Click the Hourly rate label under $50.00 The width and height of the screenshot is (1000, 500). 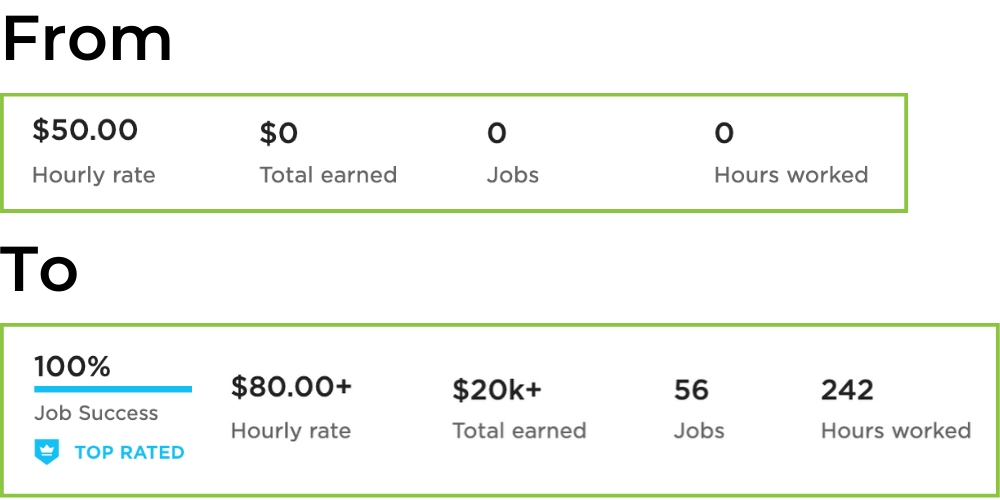pos(94,175)
